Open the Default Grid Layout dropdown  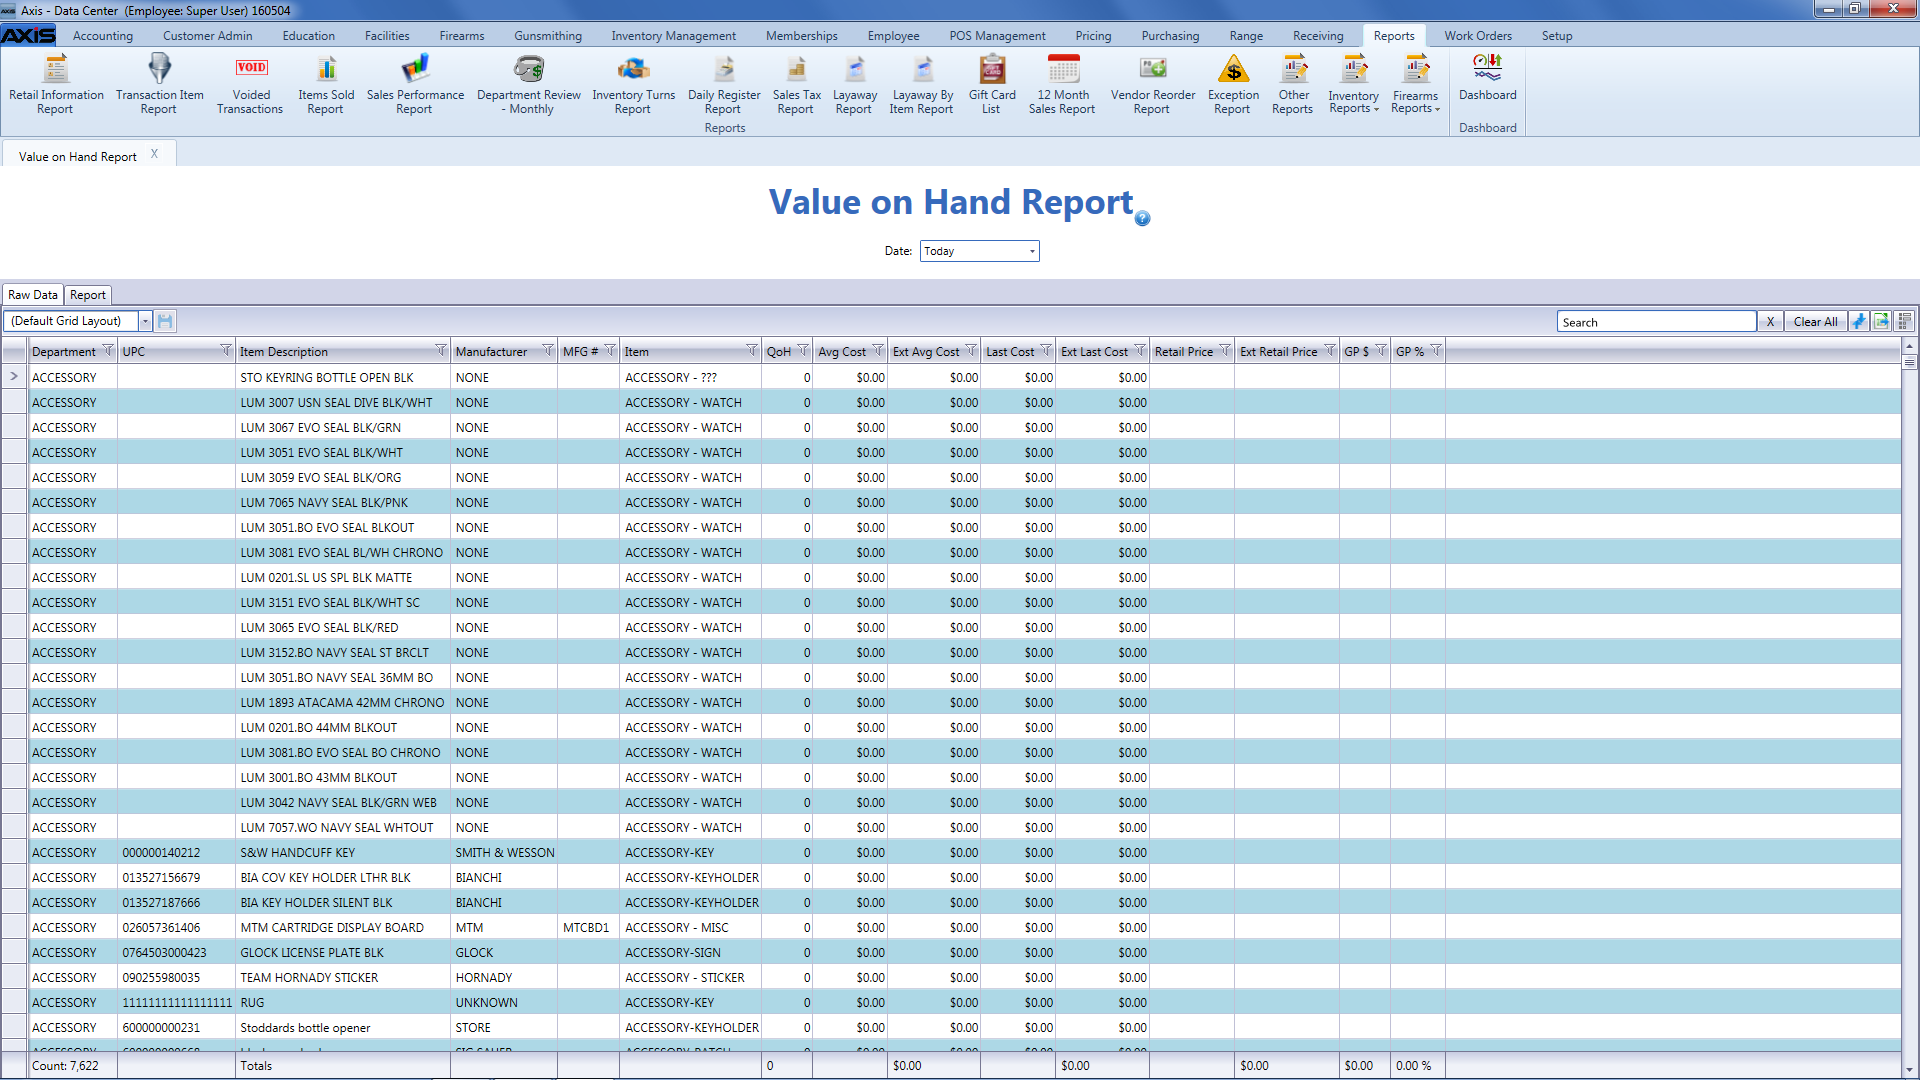click(x=145, y=321)
